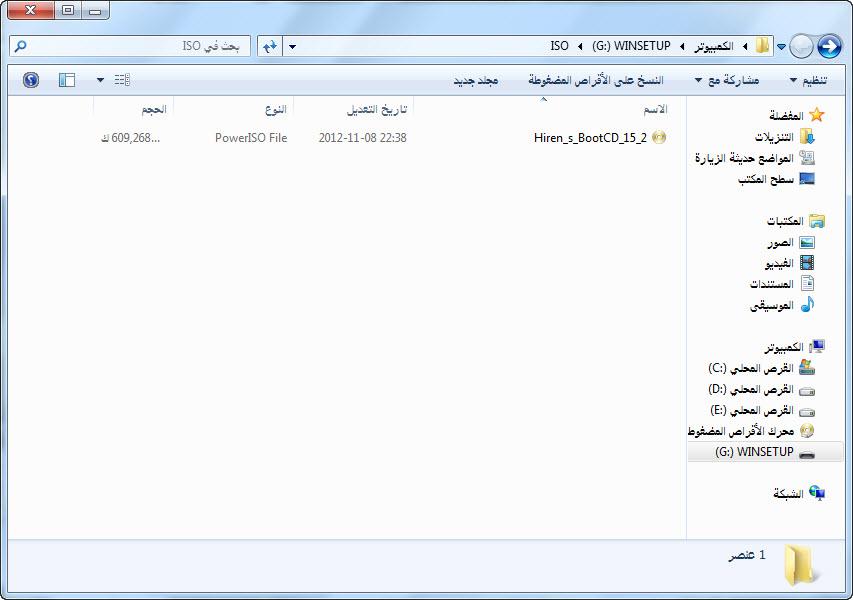Select Local Disk (C:) in sidebar
853x600 pixels.
[751, 368]
